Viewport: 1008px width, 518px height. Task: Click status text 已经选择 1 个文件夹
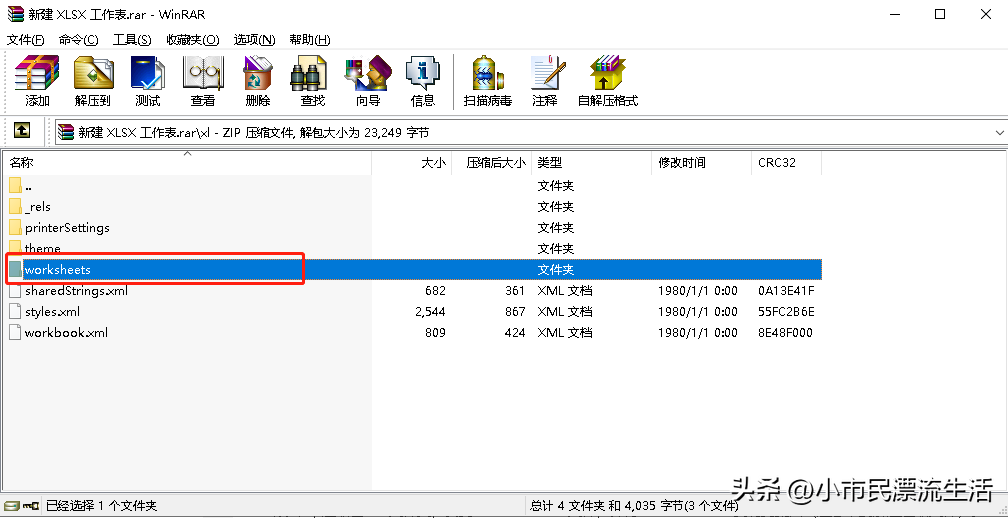[101, 506]
